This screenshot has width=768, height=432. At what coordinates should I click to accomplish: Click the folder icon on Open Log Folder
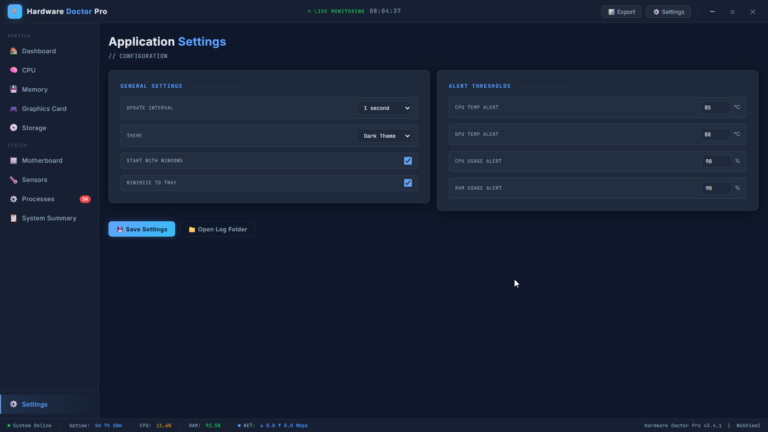(x=192, y=229)
